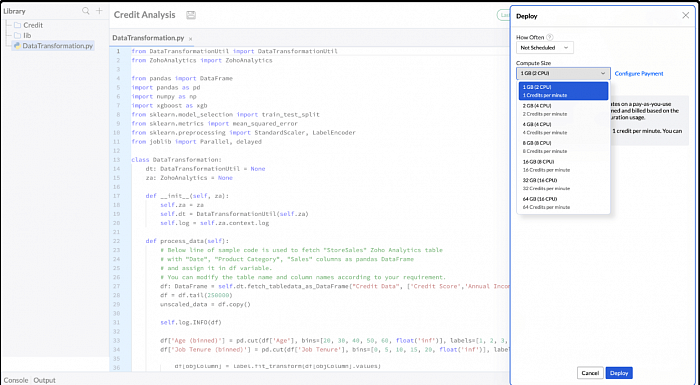Choose 8 GB (8 CPU) option
700x385 pixels.
(563, 147)
